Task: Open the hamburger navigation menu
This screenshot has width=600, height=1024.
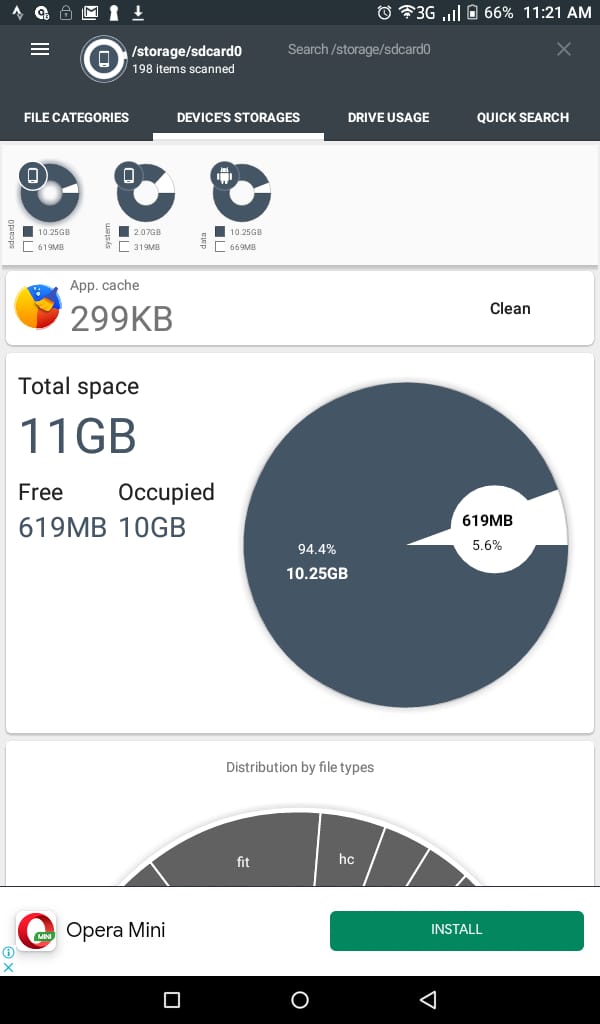Action: [x=40, y=49]
